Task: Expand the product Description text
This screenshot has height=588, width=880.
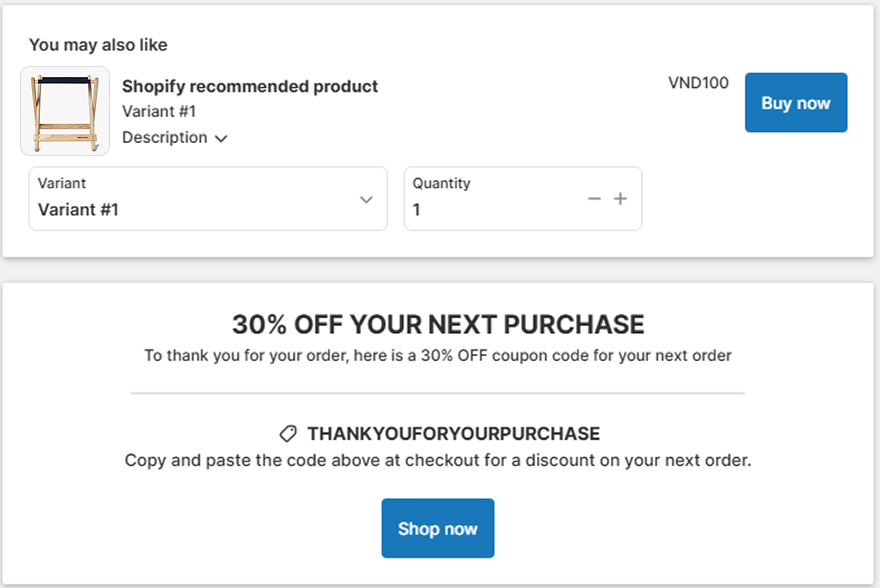Action: (165, 138)
